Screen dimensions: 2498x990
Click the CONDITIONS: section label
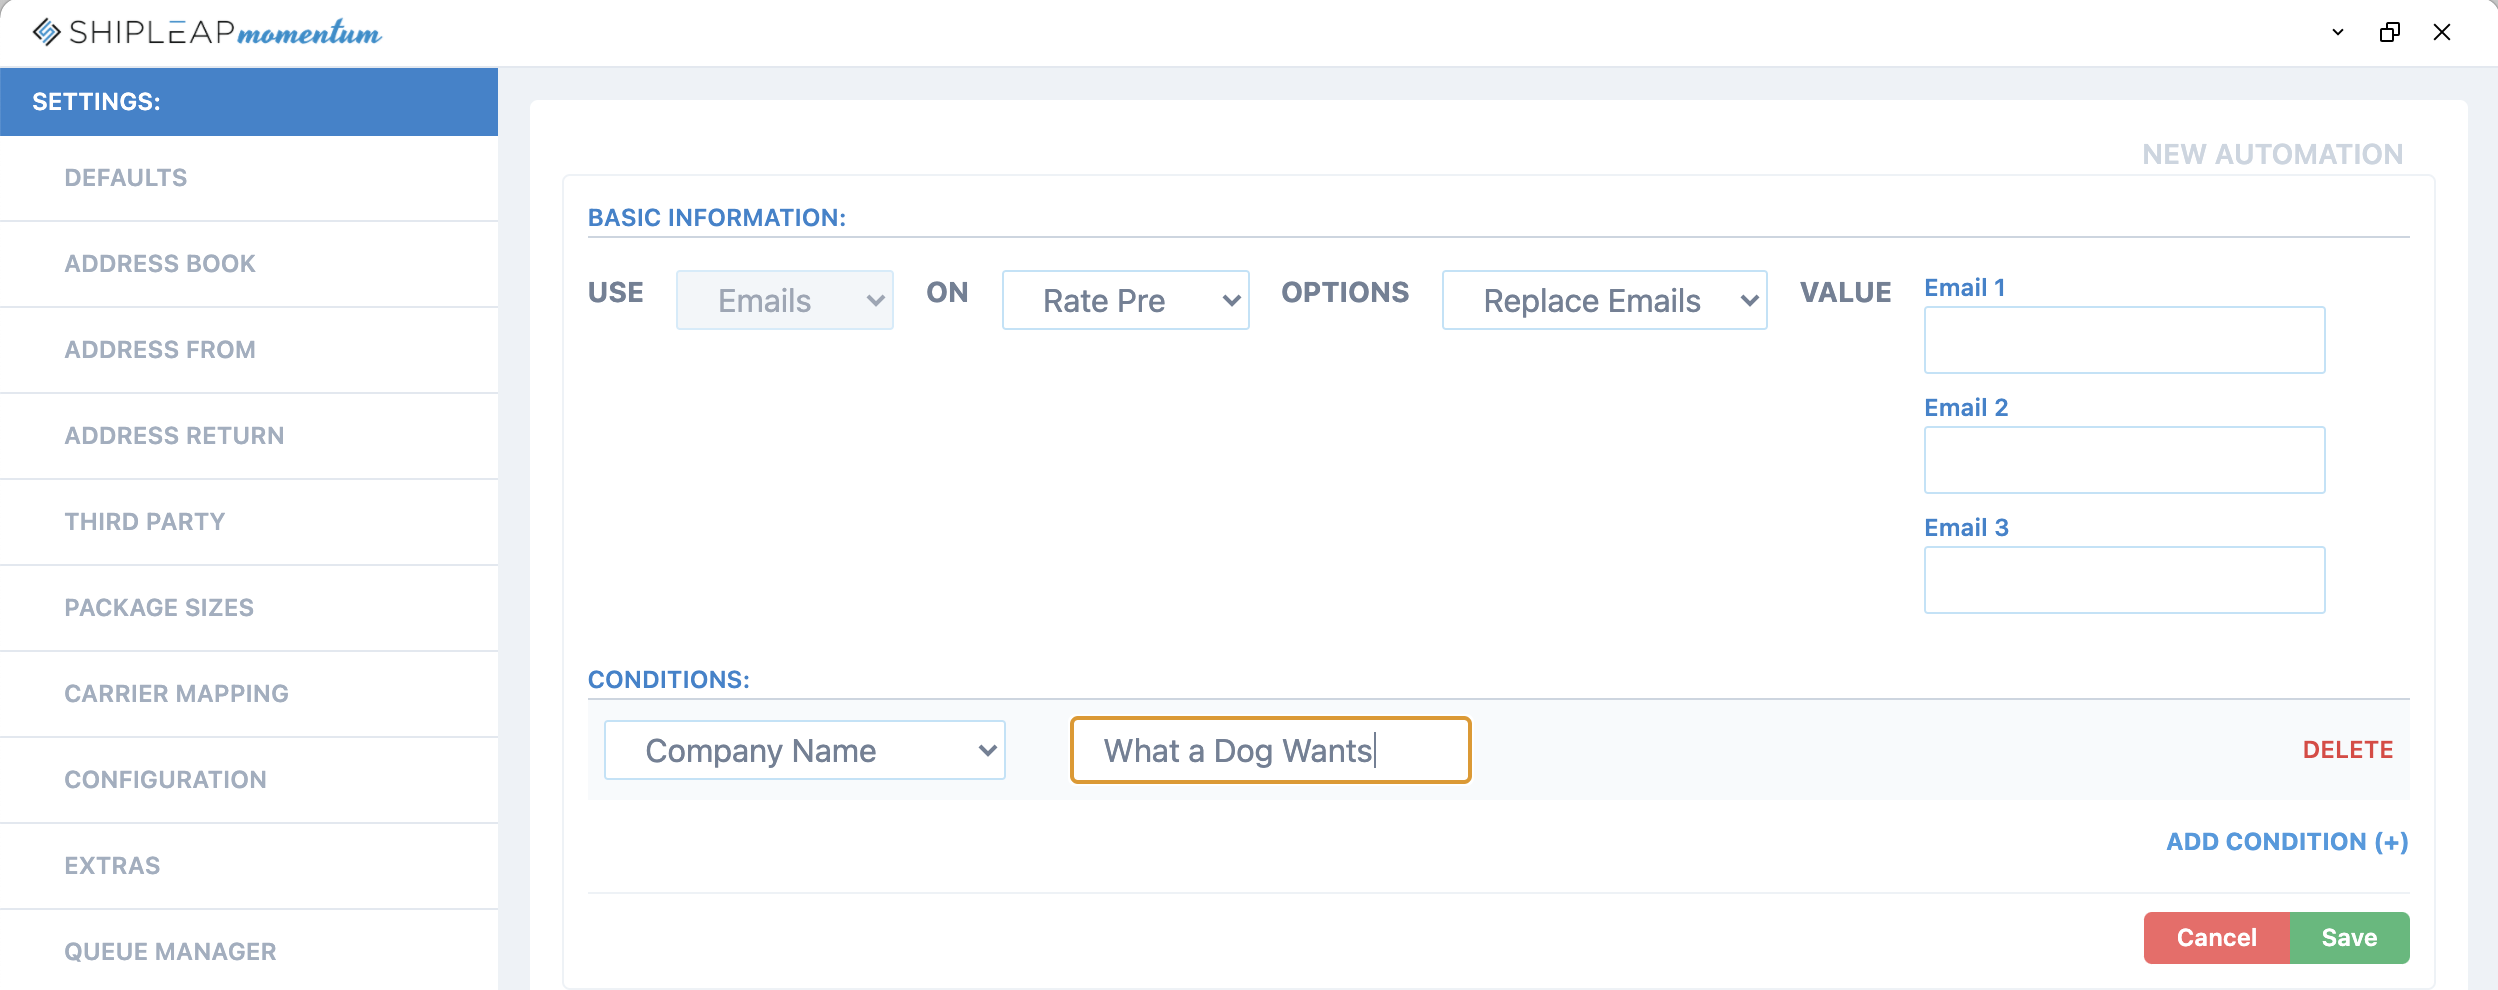pyautogui.click(x=669, y=680)
